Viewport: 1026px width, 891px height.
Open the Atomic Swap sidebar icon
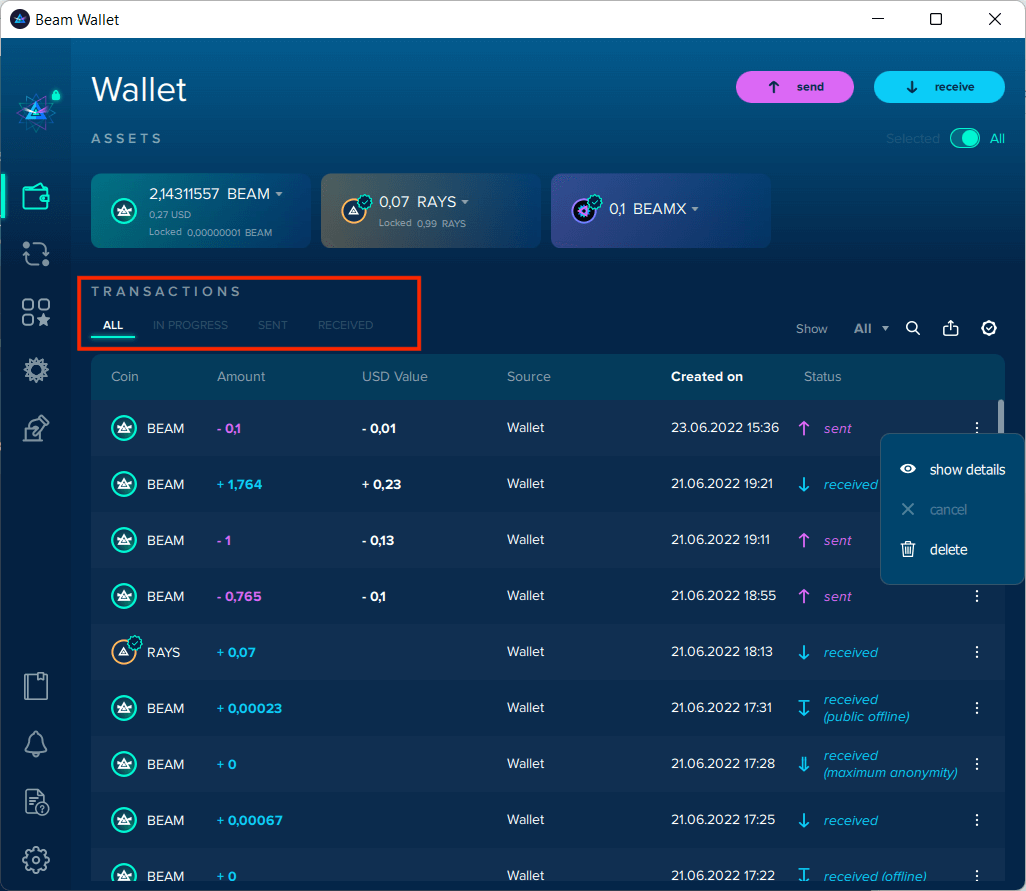point(36,254)
